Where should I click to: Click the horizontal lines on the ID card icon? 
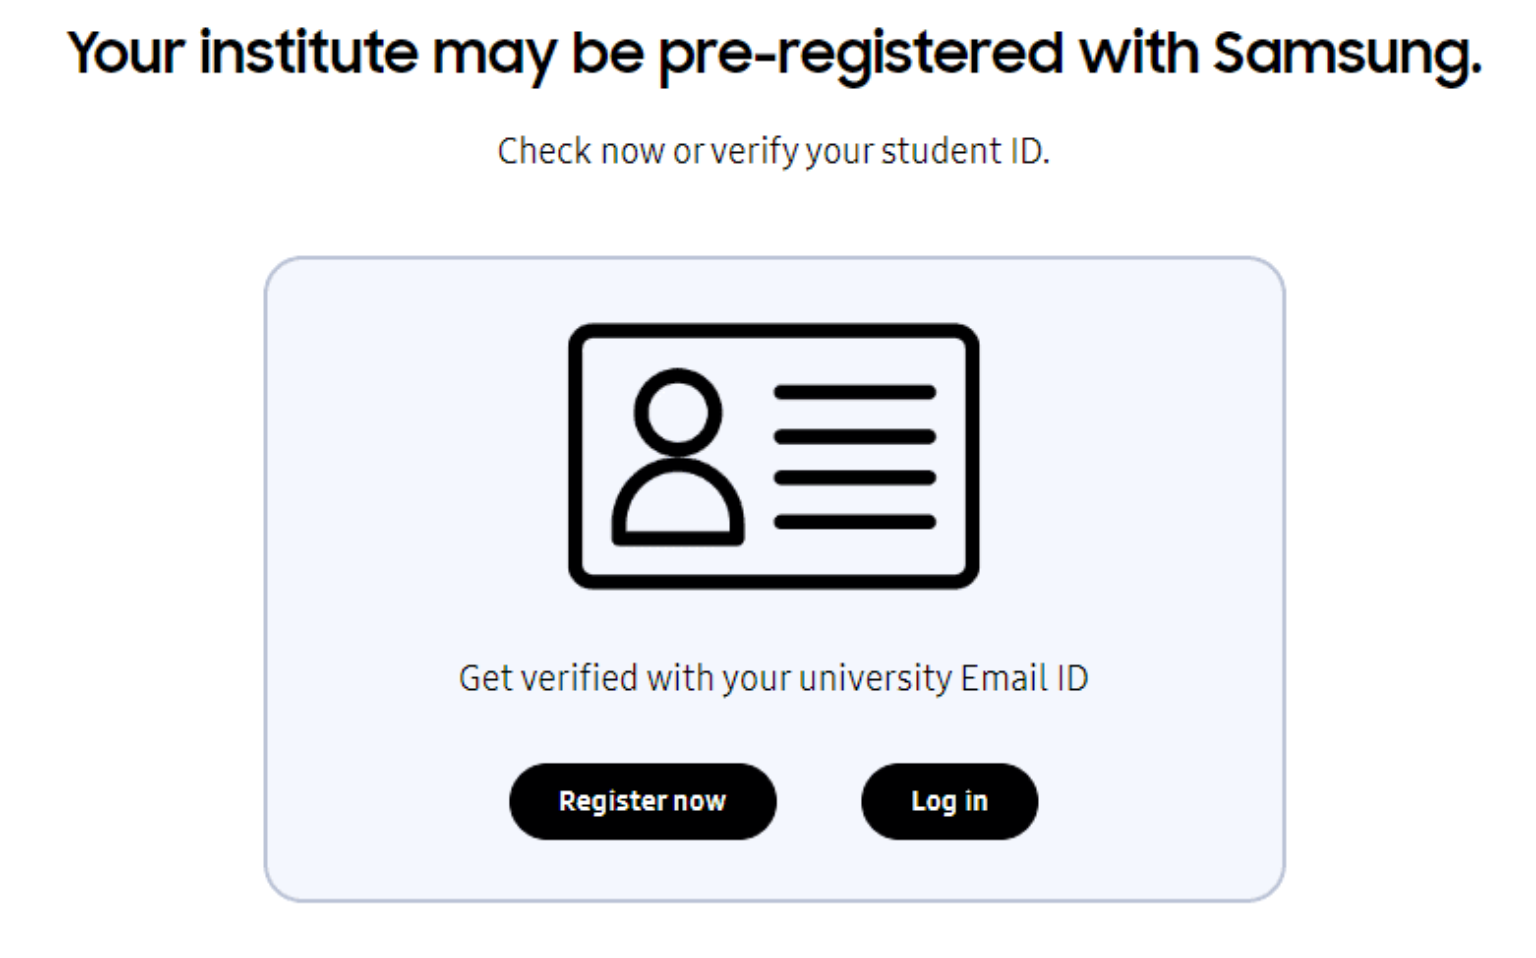(855, 455)
